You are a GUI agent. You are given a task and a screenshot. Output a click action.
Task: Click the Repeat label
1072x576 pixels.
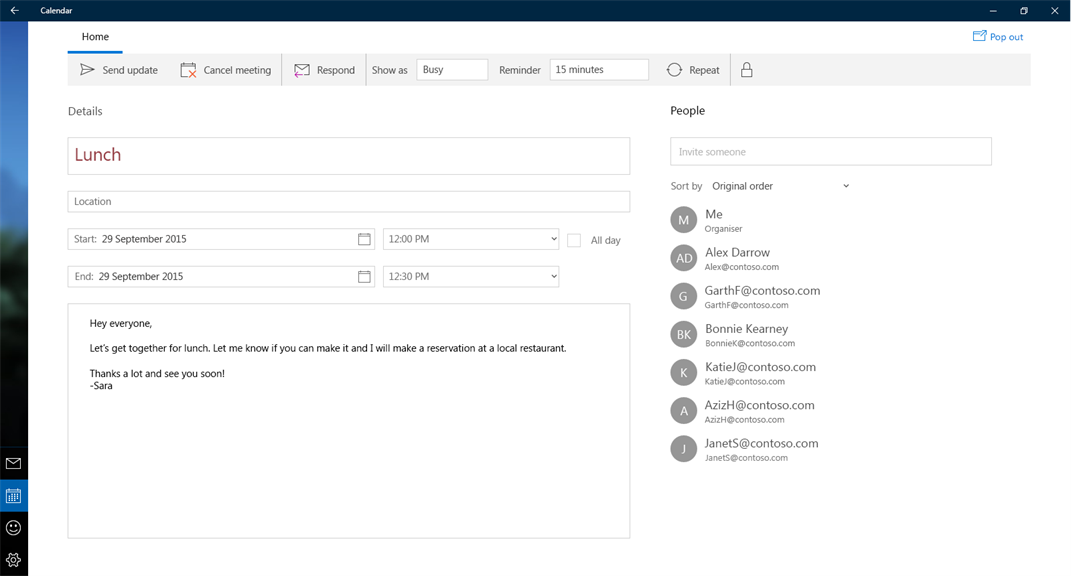pos(704,70)
